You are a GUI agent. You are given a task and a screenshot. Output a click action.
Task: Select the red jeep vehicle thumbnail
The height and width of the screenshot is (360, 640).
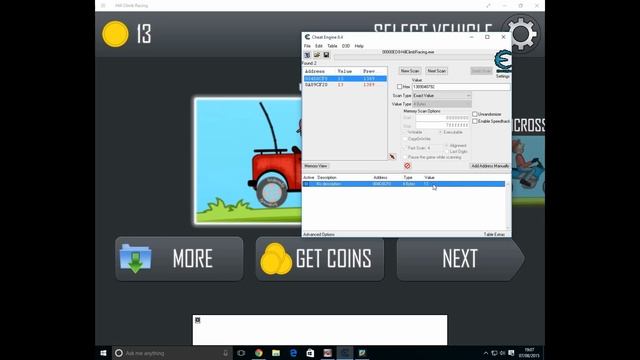tap(248, 160)
